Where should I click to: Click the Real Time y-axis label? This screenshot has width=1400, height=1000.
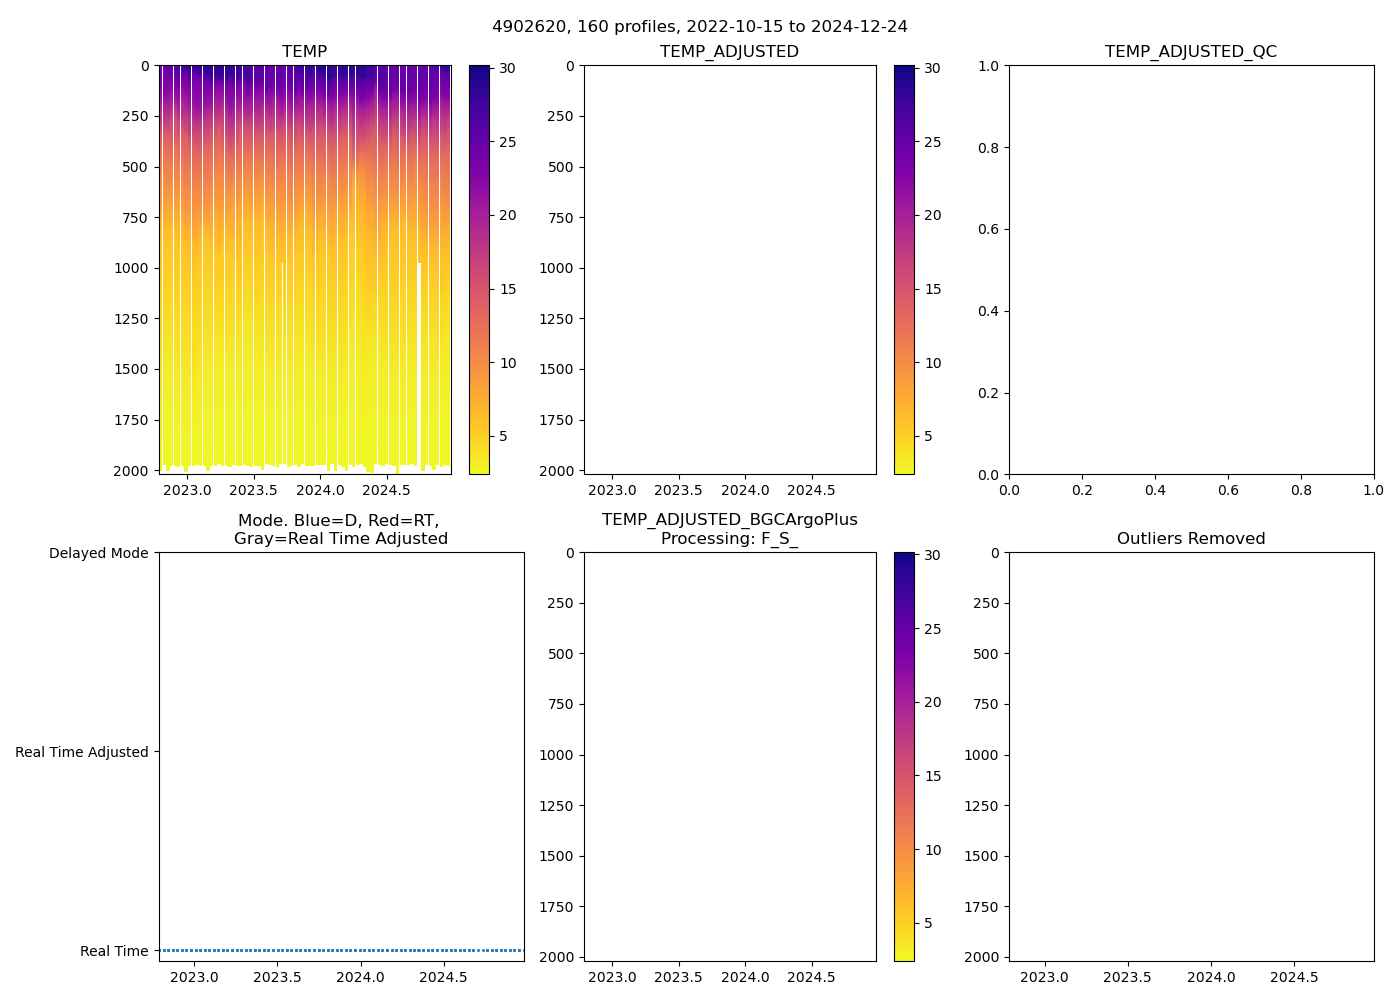point(114,951)
